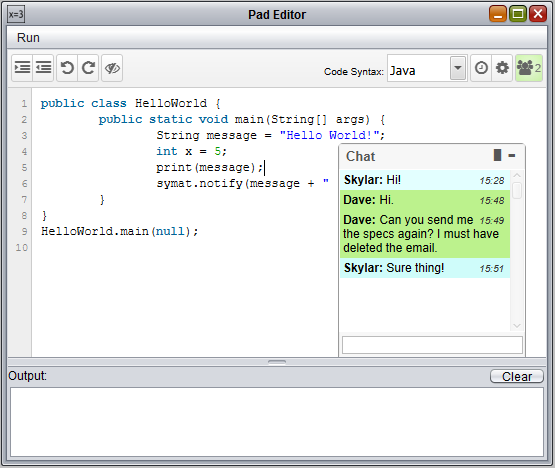
Task: Redo the last undone edit
Action: [88, 68]
